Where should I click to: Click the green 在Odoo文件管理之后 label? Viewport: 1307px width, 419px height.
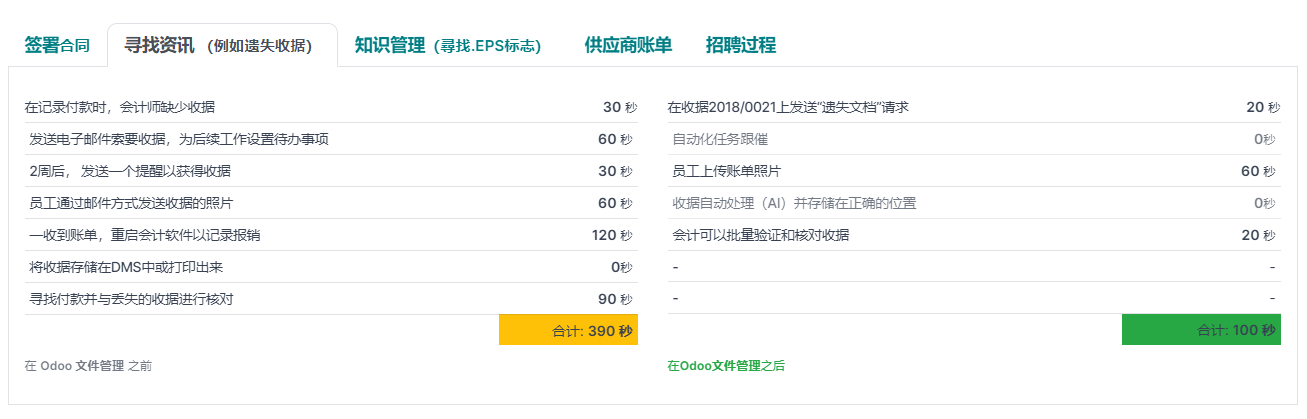(726, 366)
